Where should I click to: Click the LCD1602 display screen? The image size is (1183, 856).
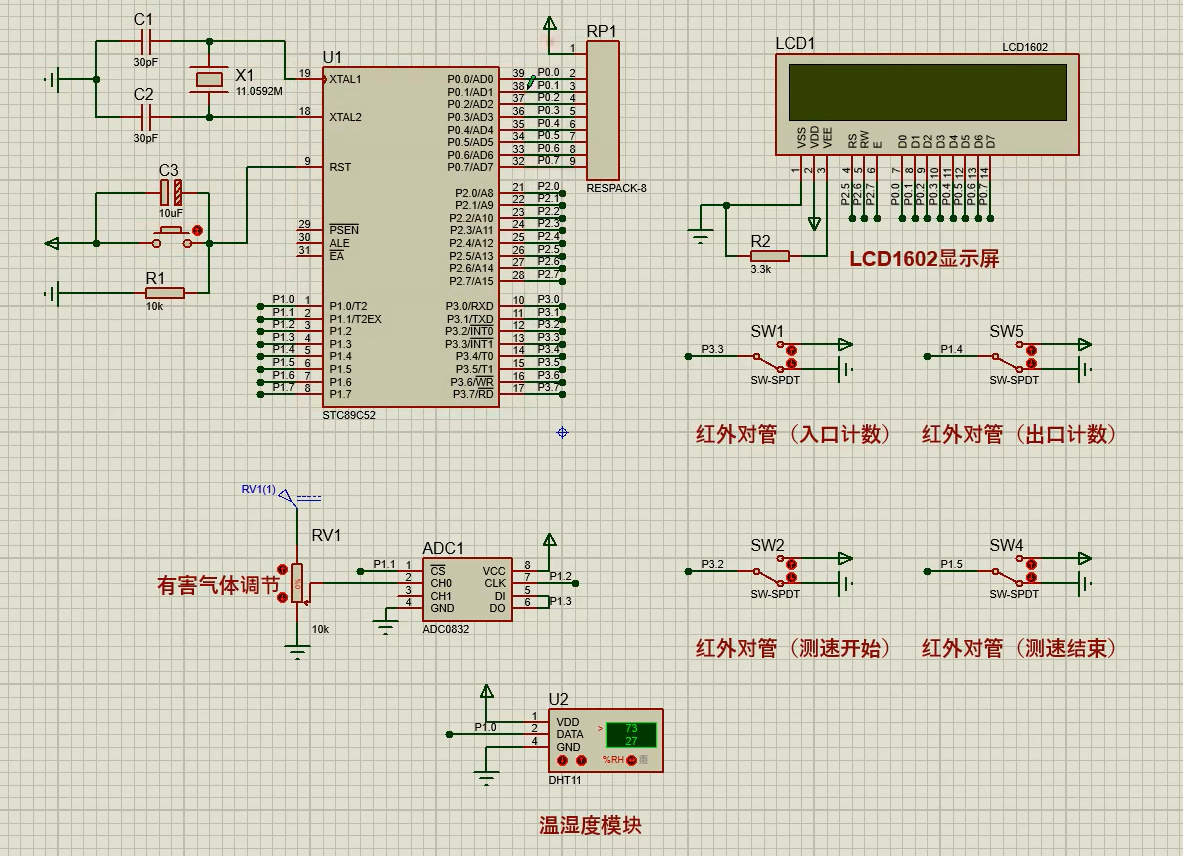point(927,92)
